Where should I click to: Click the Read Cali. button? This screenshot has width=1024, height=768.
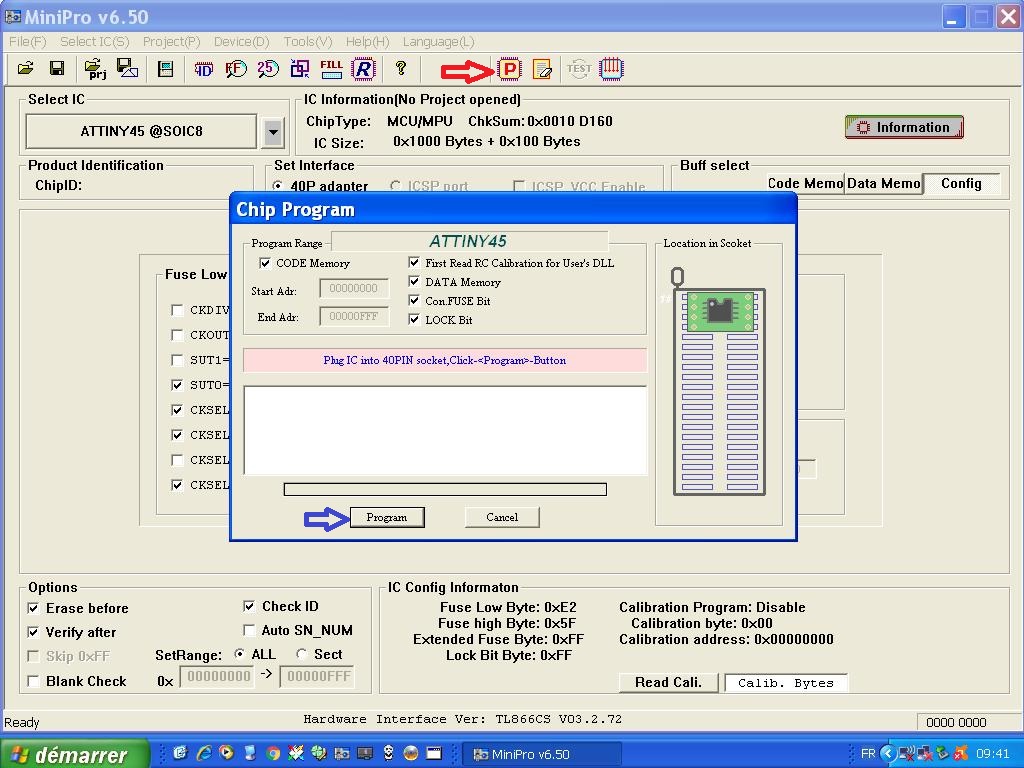pos(668,682)
